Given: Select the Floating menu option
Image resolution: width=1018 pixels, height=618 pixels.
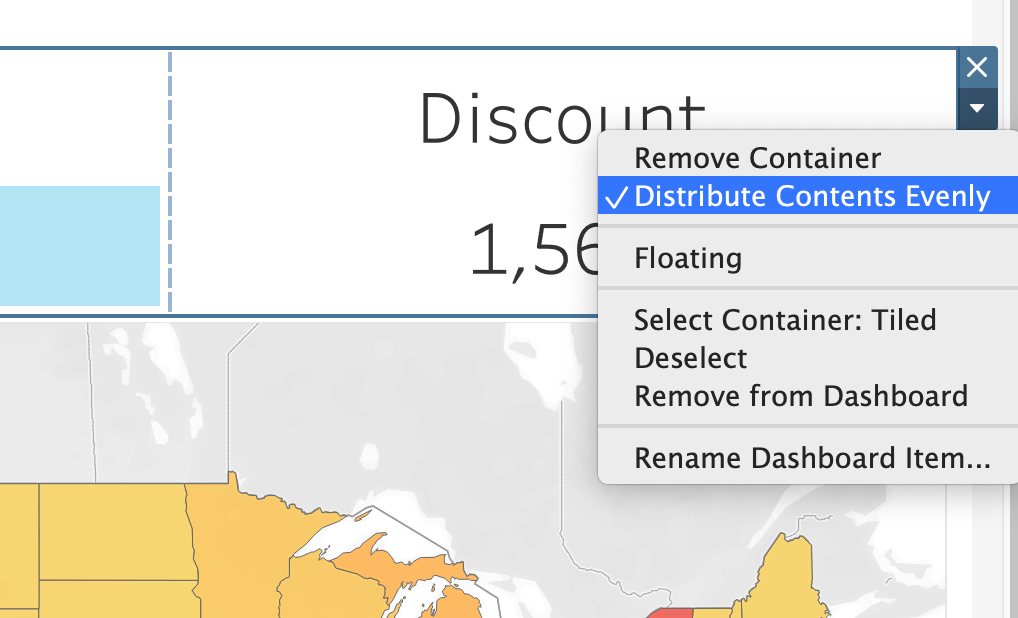Looking at the screenshot, I should [688, 258].
